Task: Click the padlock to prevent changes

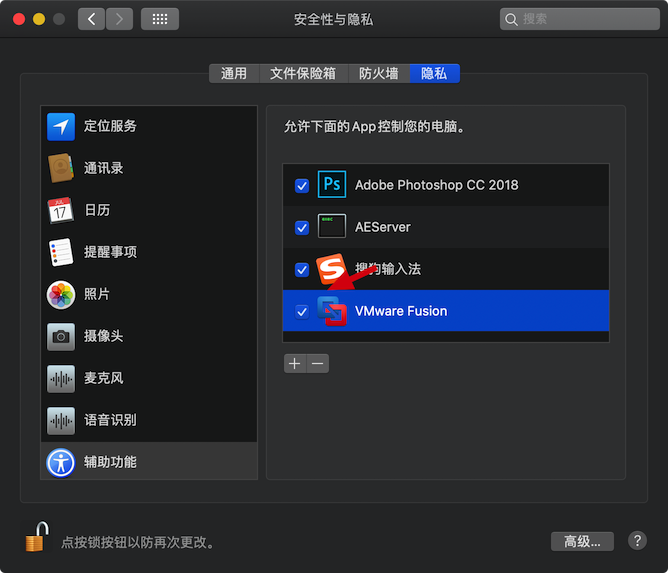Action: 37,537
